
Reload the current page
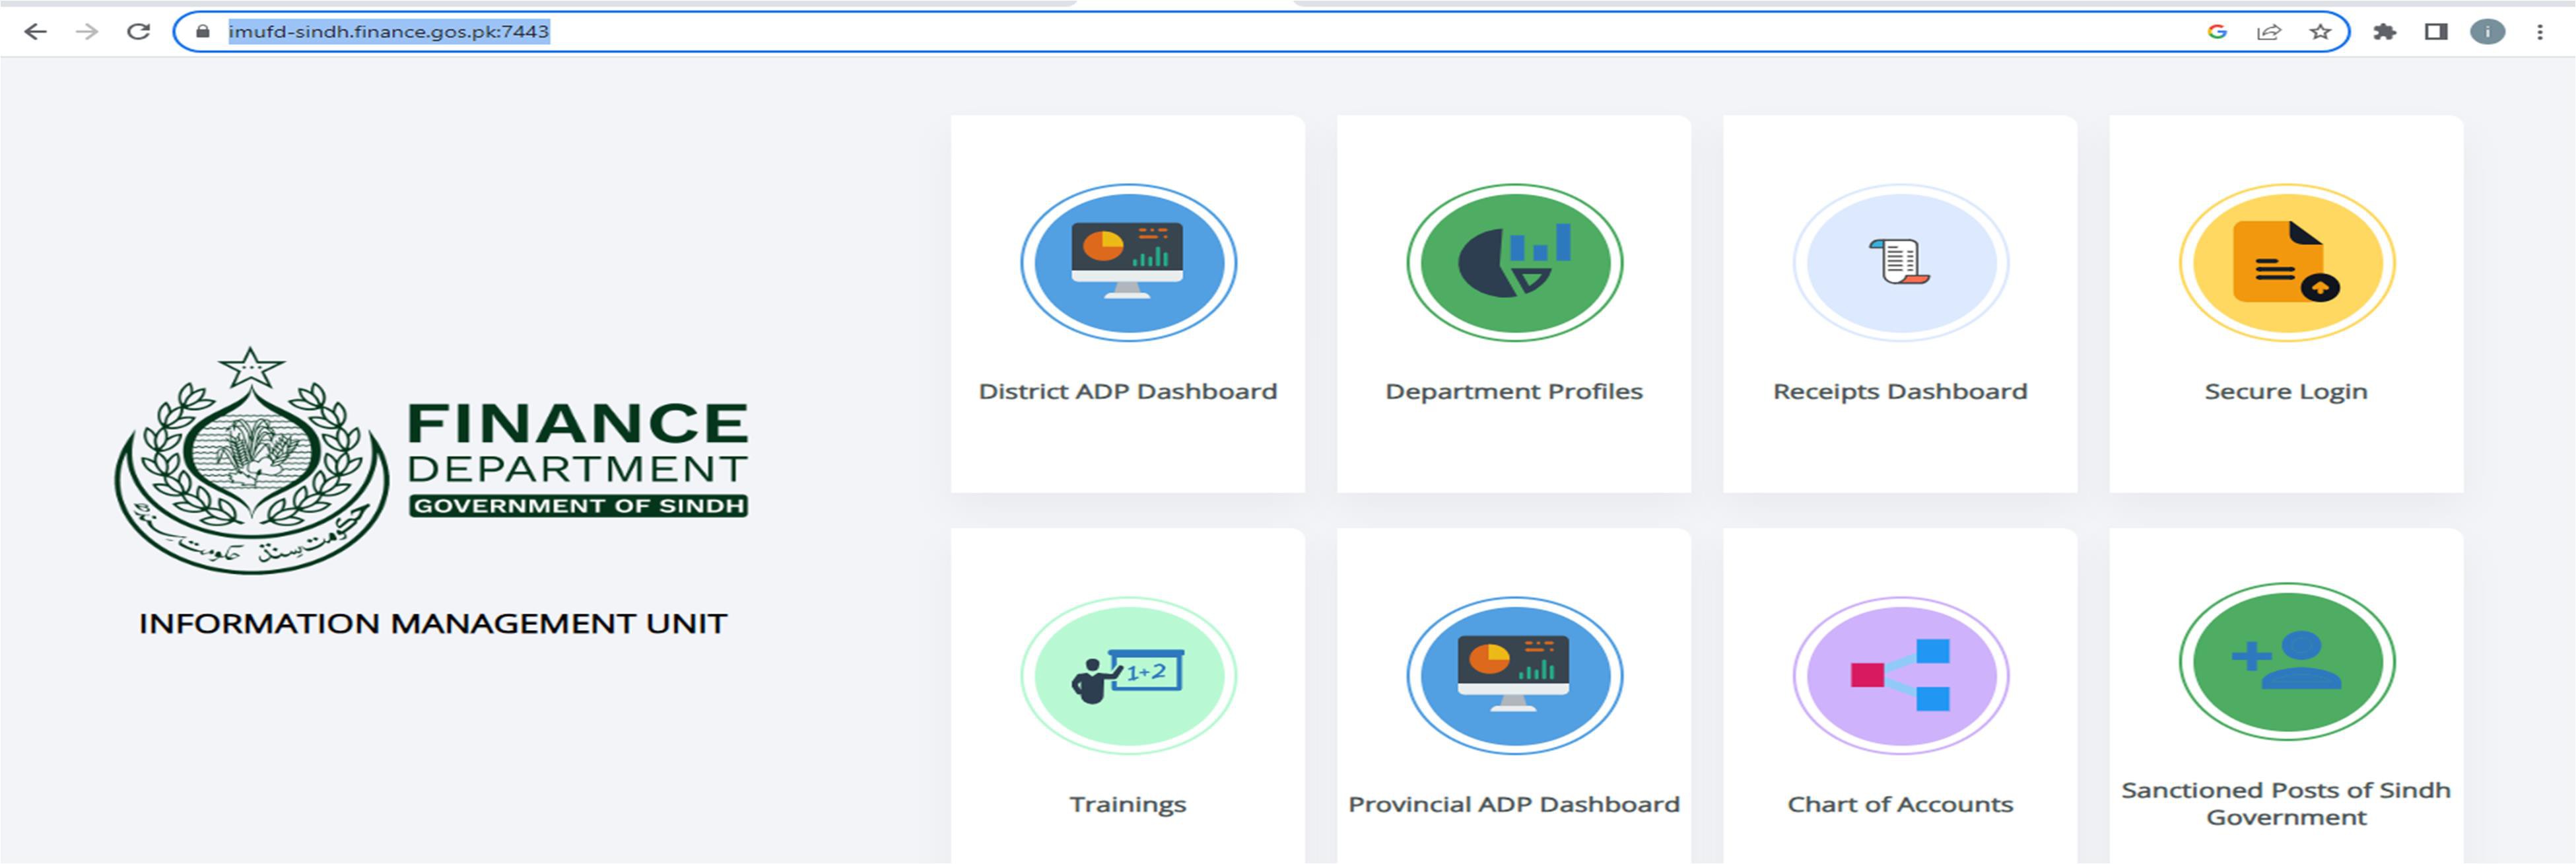(139, 32)
